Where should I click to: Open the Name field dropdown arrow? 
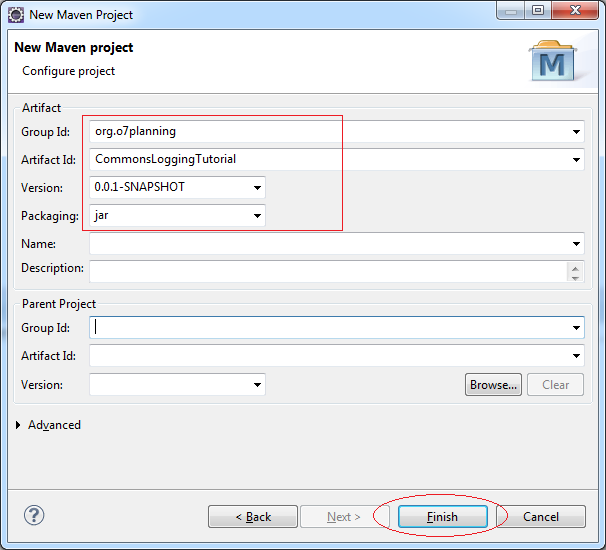(x=576, y=244)
